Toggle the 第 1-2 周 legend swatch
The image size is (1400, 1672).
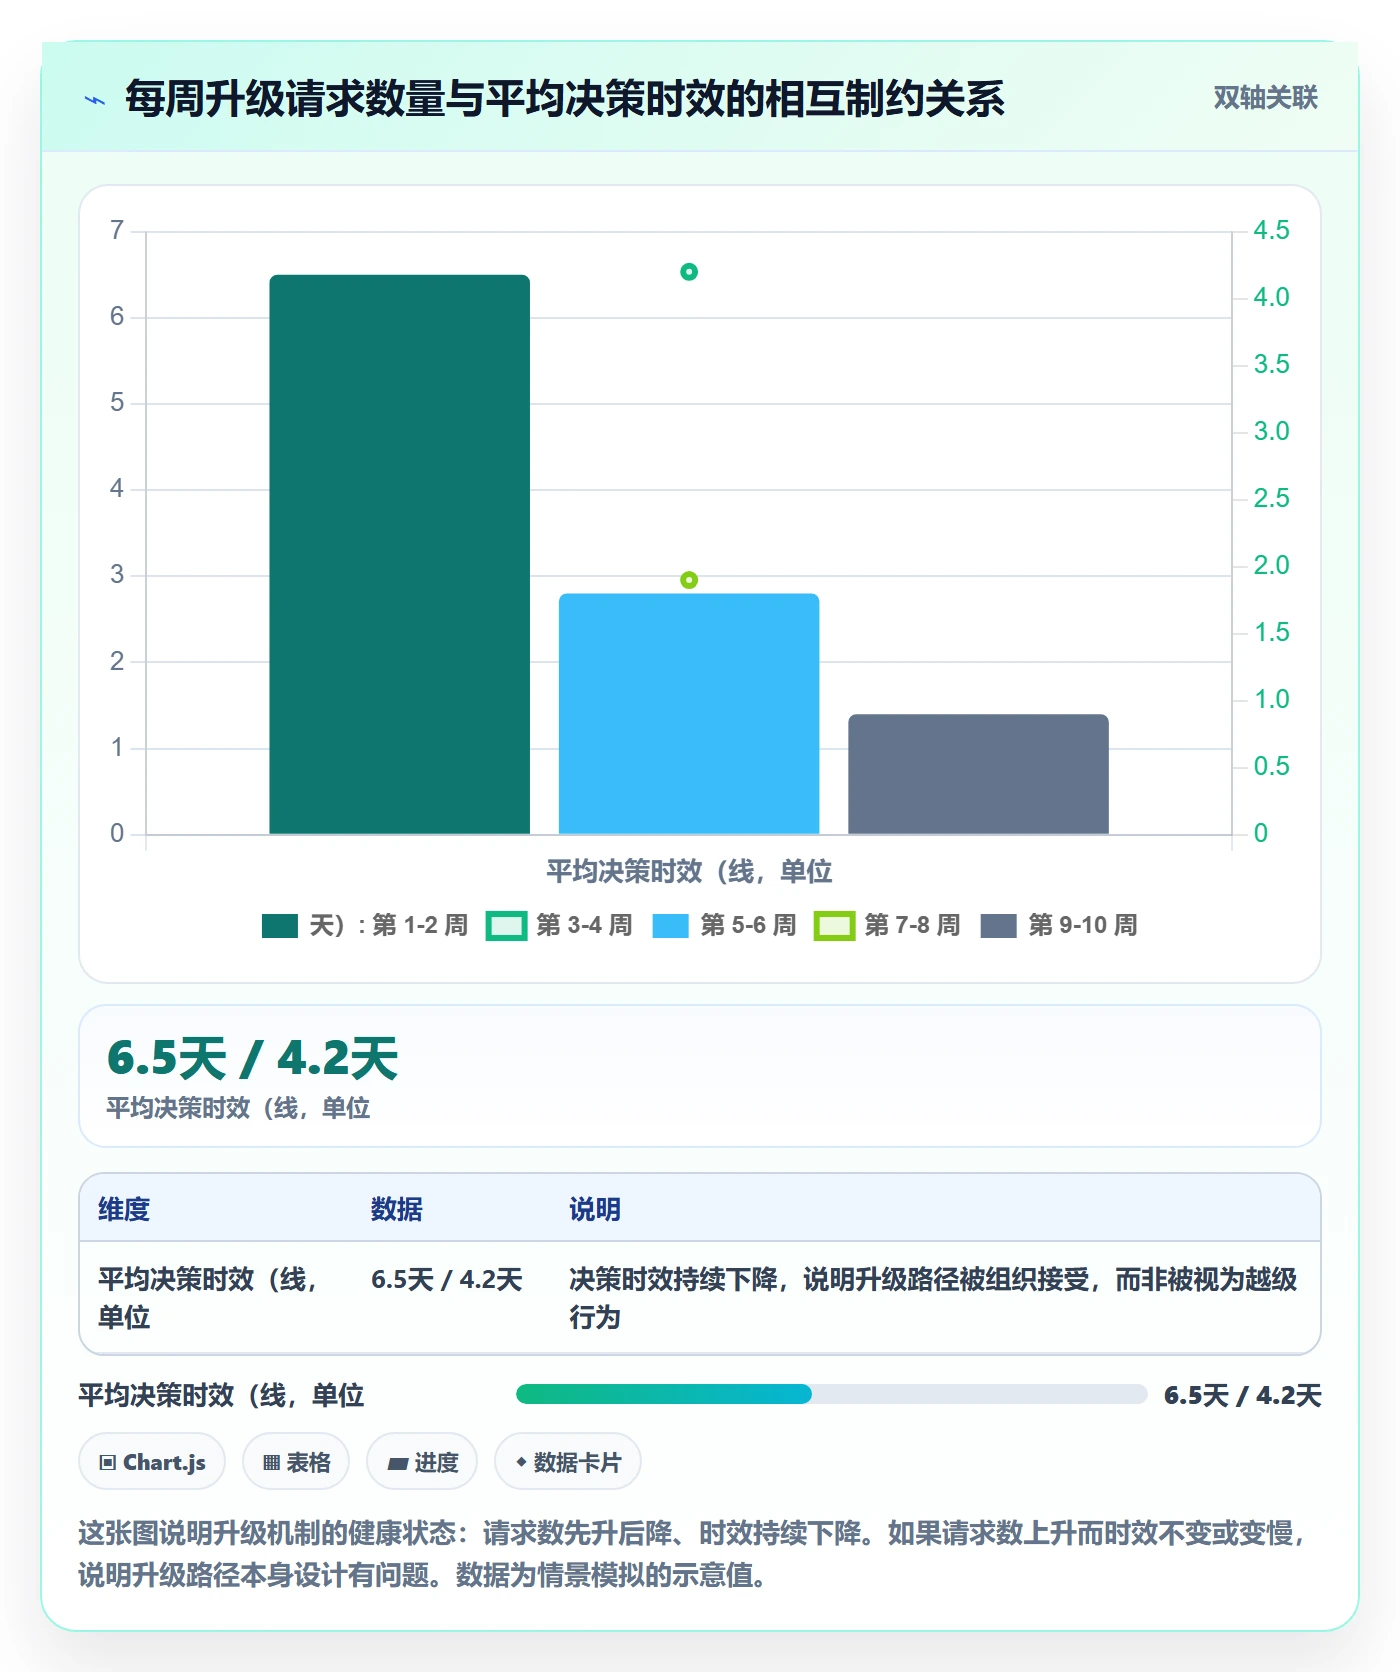tap(280, 926)
